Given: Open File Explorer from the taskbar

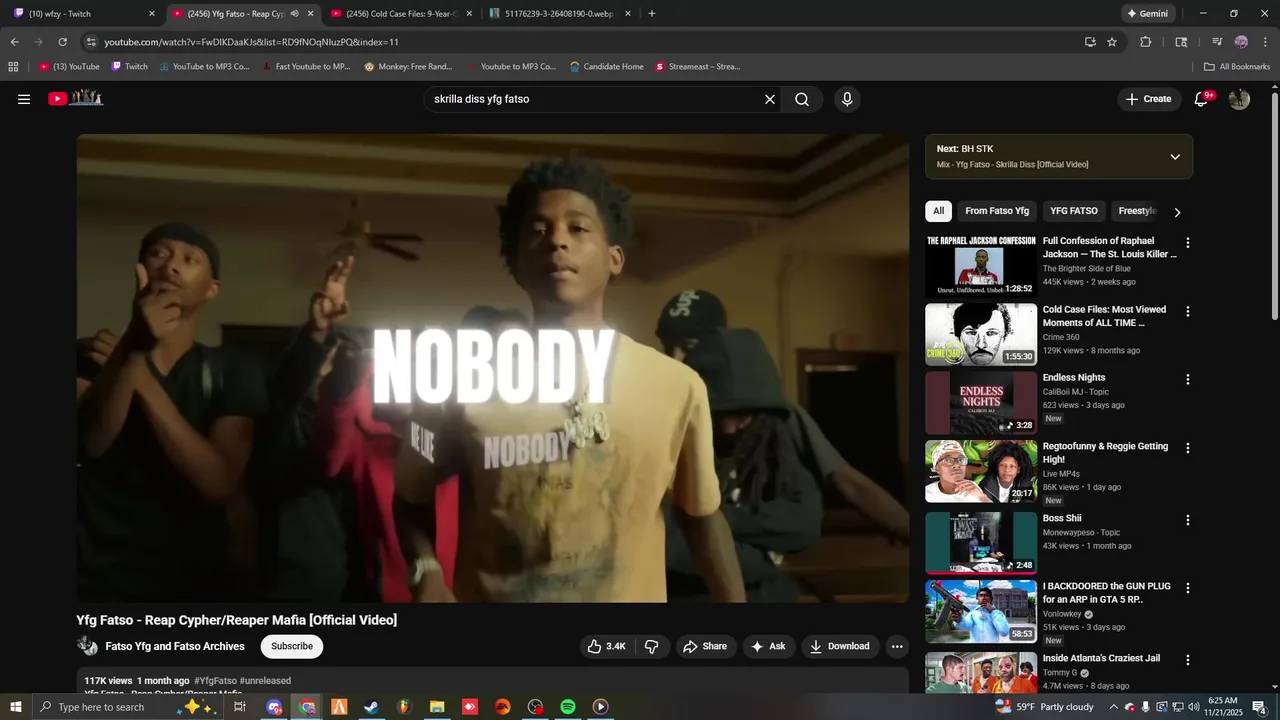Looking at the screenshot, I should pyautogui.click(x=437, y=707).
